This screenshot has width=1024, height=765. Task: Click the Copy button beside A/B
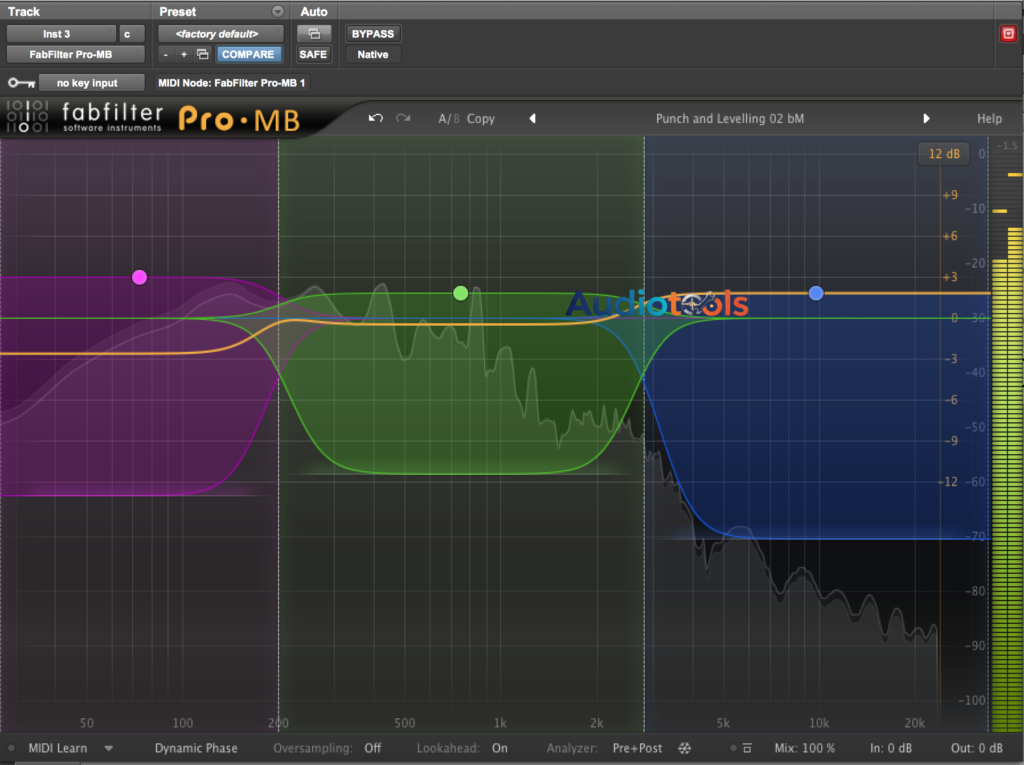[481, 118]
